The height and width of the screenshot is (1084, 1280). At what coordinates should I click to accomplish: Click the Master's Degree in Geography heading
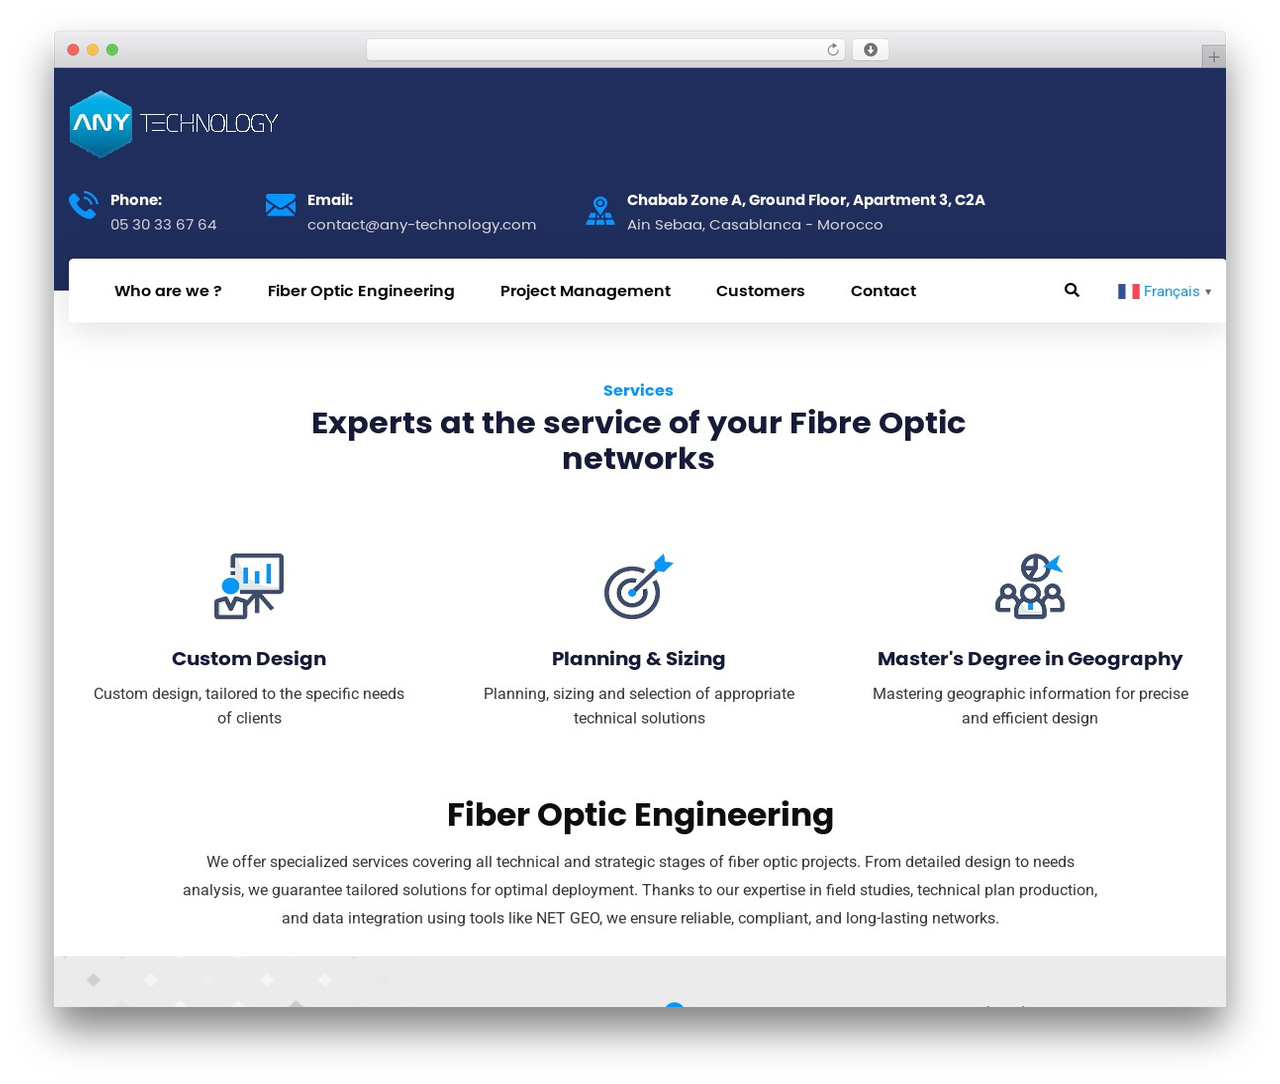pyautogui.click(x=1030, y=658)
